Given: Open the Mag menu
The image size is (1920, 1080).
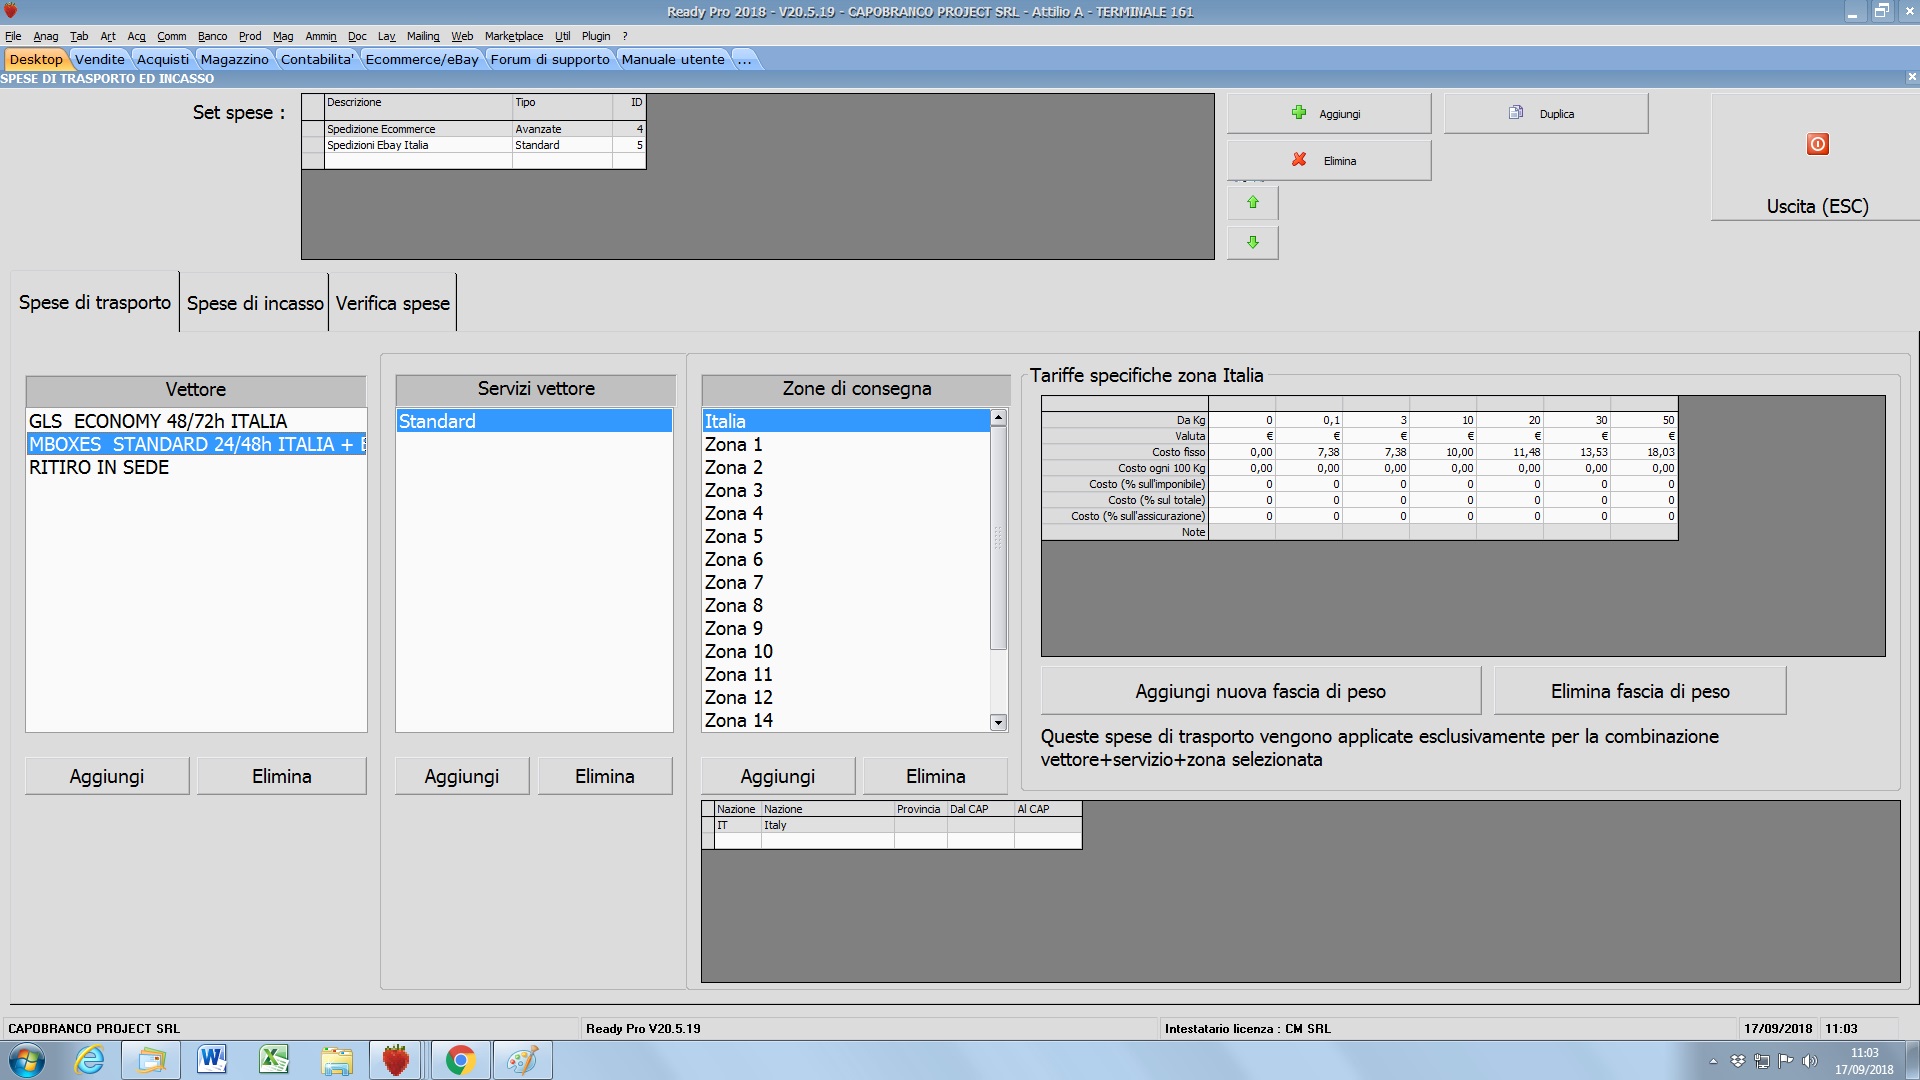Looking at the screenshot, I should [283, 36].
